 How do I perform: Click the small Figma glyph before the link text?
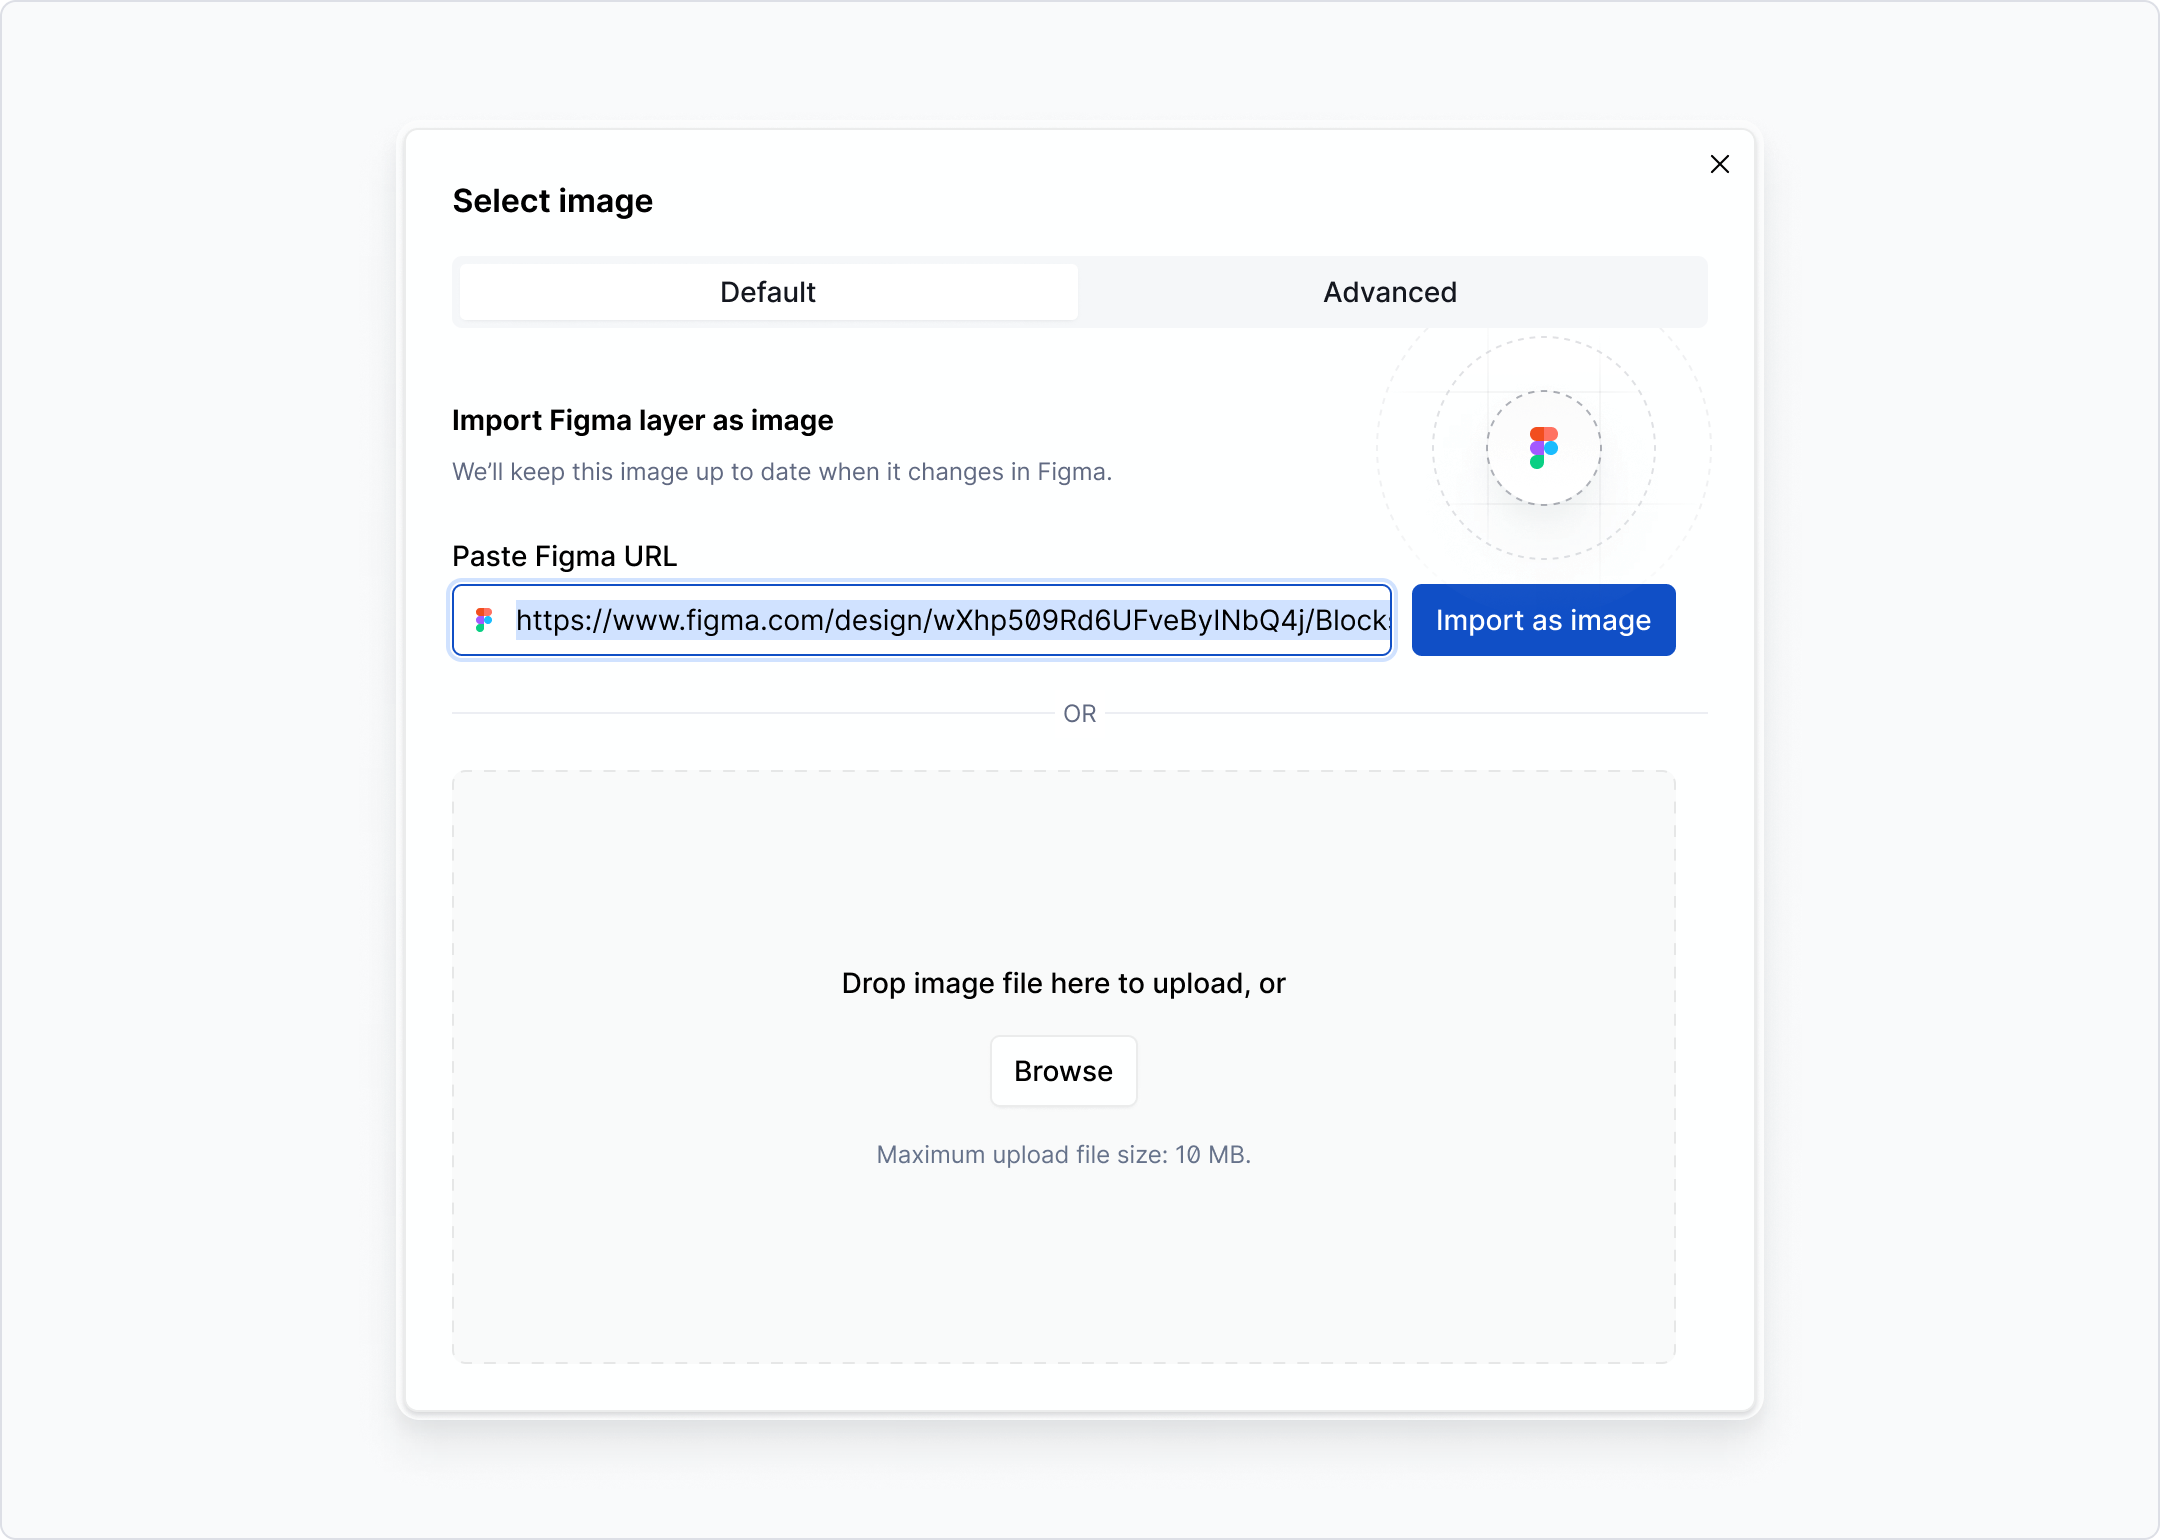(x=485, y=620)
